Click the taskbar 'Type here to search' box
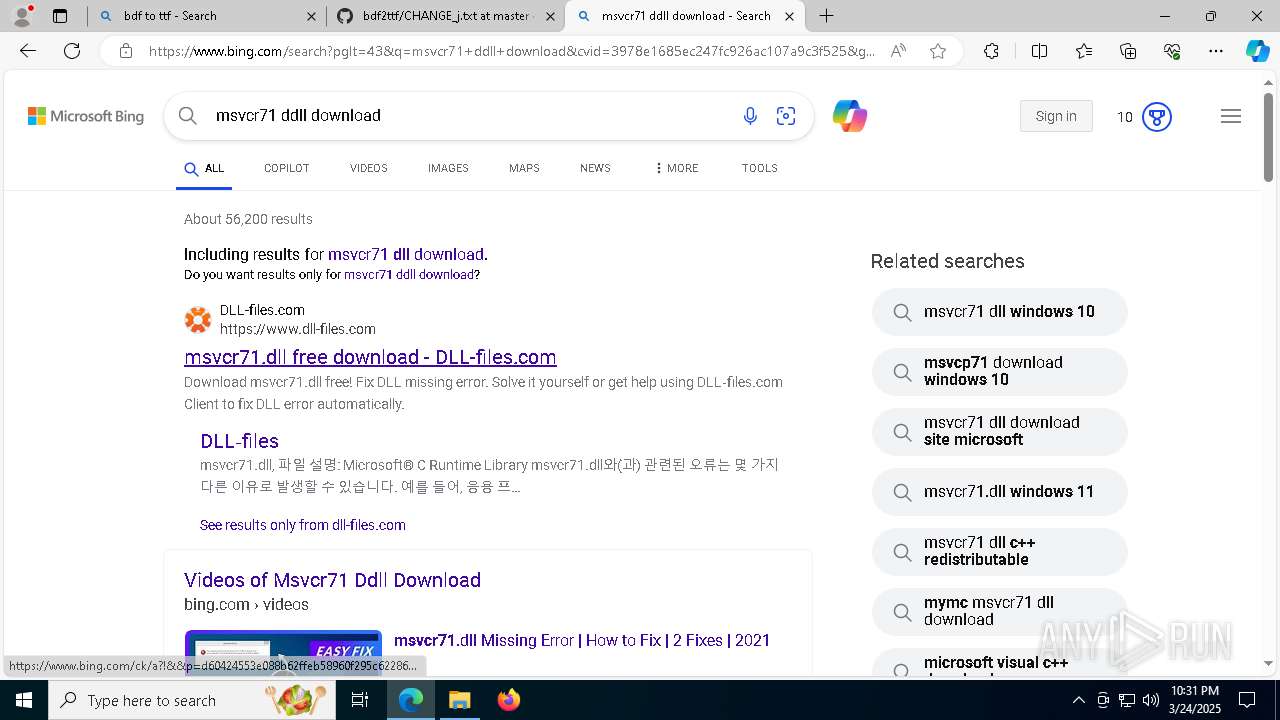Image resolution: width=1280 pixels, height=720 pixels. tap(192, 700)
